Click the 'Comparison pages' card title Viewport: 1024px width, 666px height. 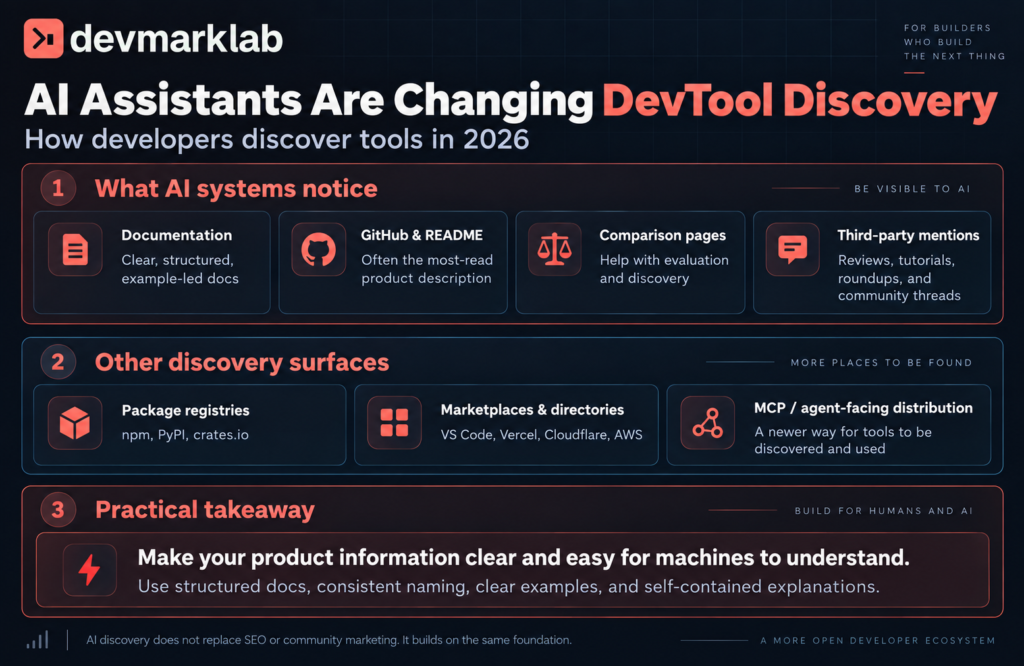pos(663,235)
